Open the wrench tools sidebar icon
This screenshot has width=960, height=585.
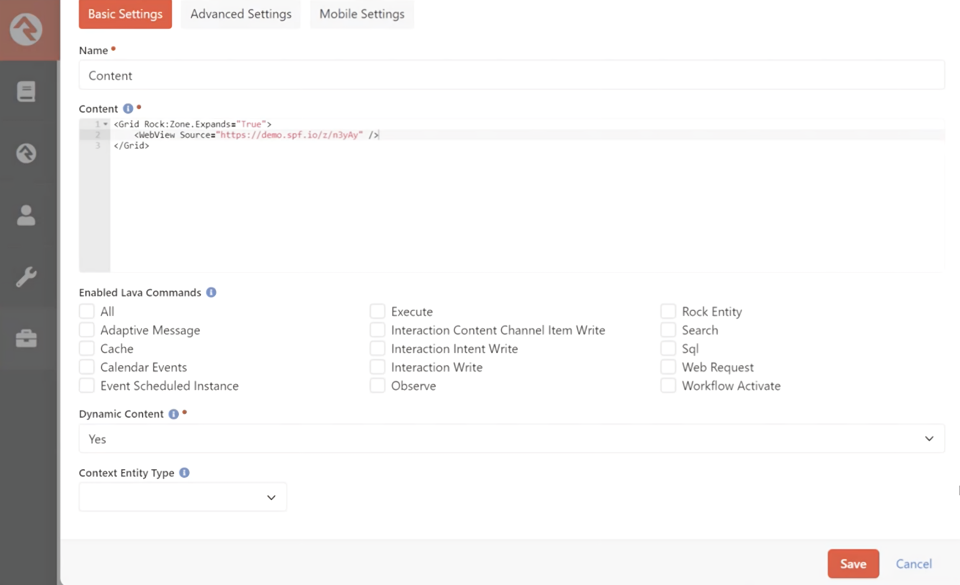(x=26, y=277)
